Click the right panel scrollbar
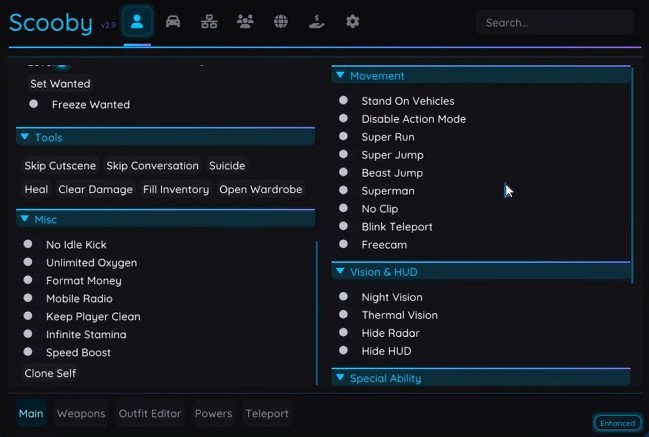The height and width of the screenshot is (437, 649). pyautogui.click(x=632, y=175)
